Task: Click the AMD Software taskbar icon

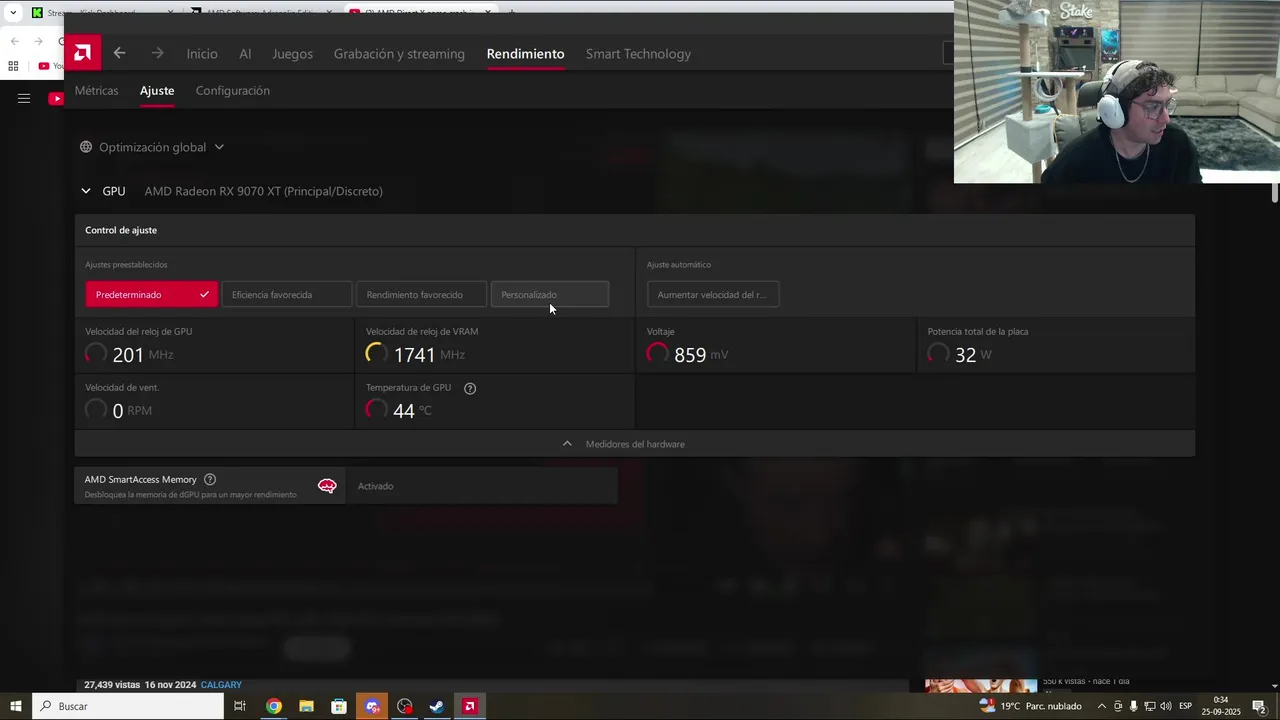Action: pos(469,706)
